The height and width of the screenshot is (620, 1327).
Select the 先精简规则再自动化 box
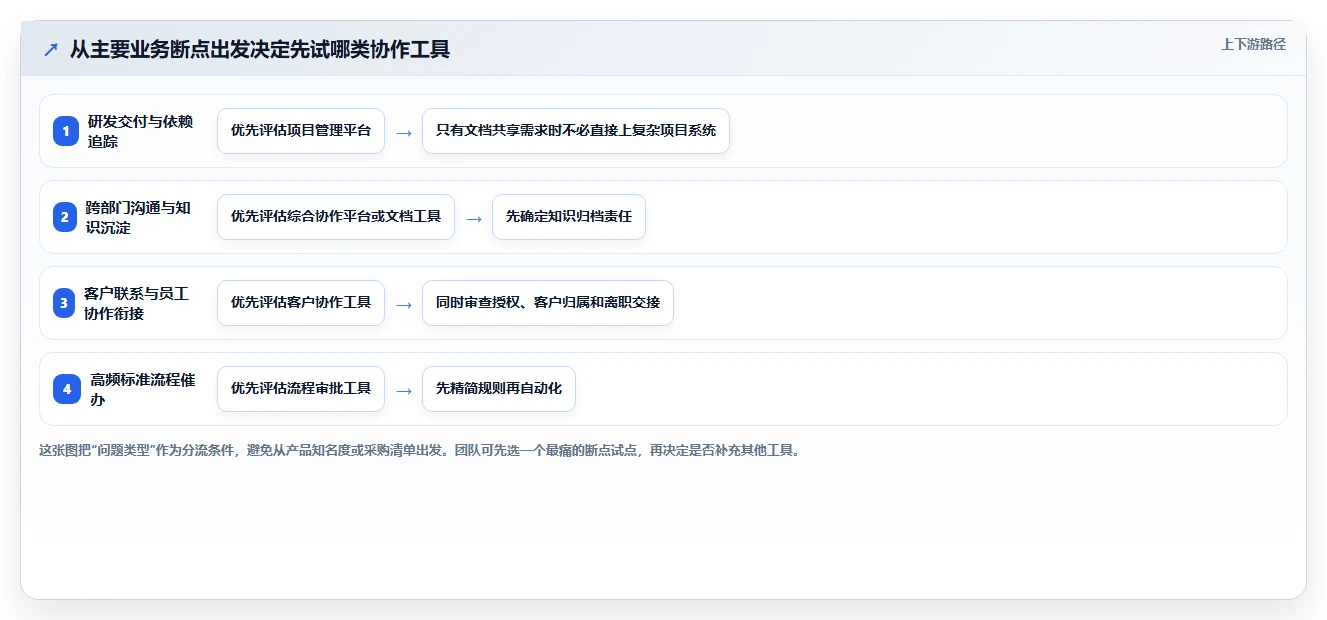click(499, 389)
